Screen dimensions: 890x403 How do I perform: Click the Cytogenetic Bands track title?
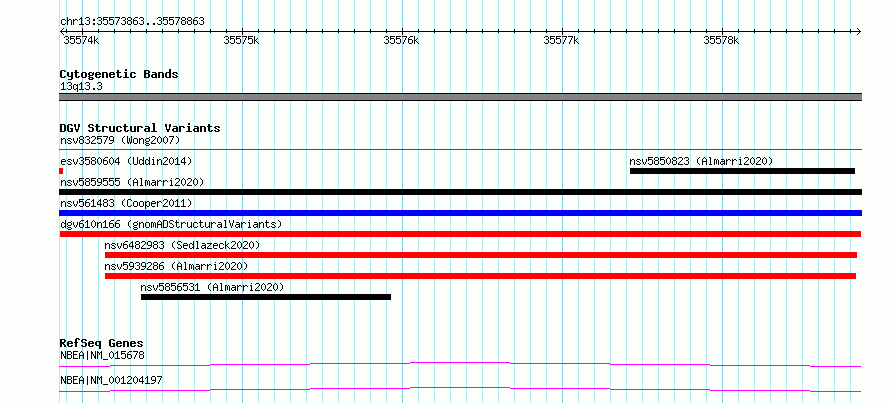click(119, 74)
